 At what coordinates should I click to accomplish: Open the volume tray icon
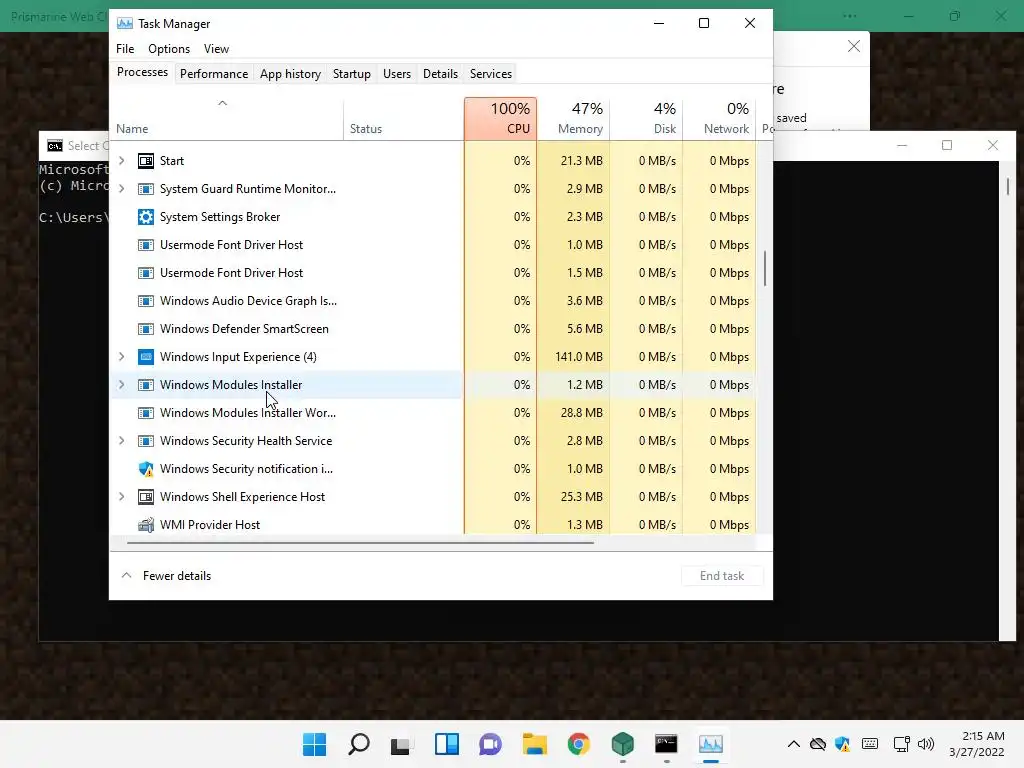coord(926,744)
